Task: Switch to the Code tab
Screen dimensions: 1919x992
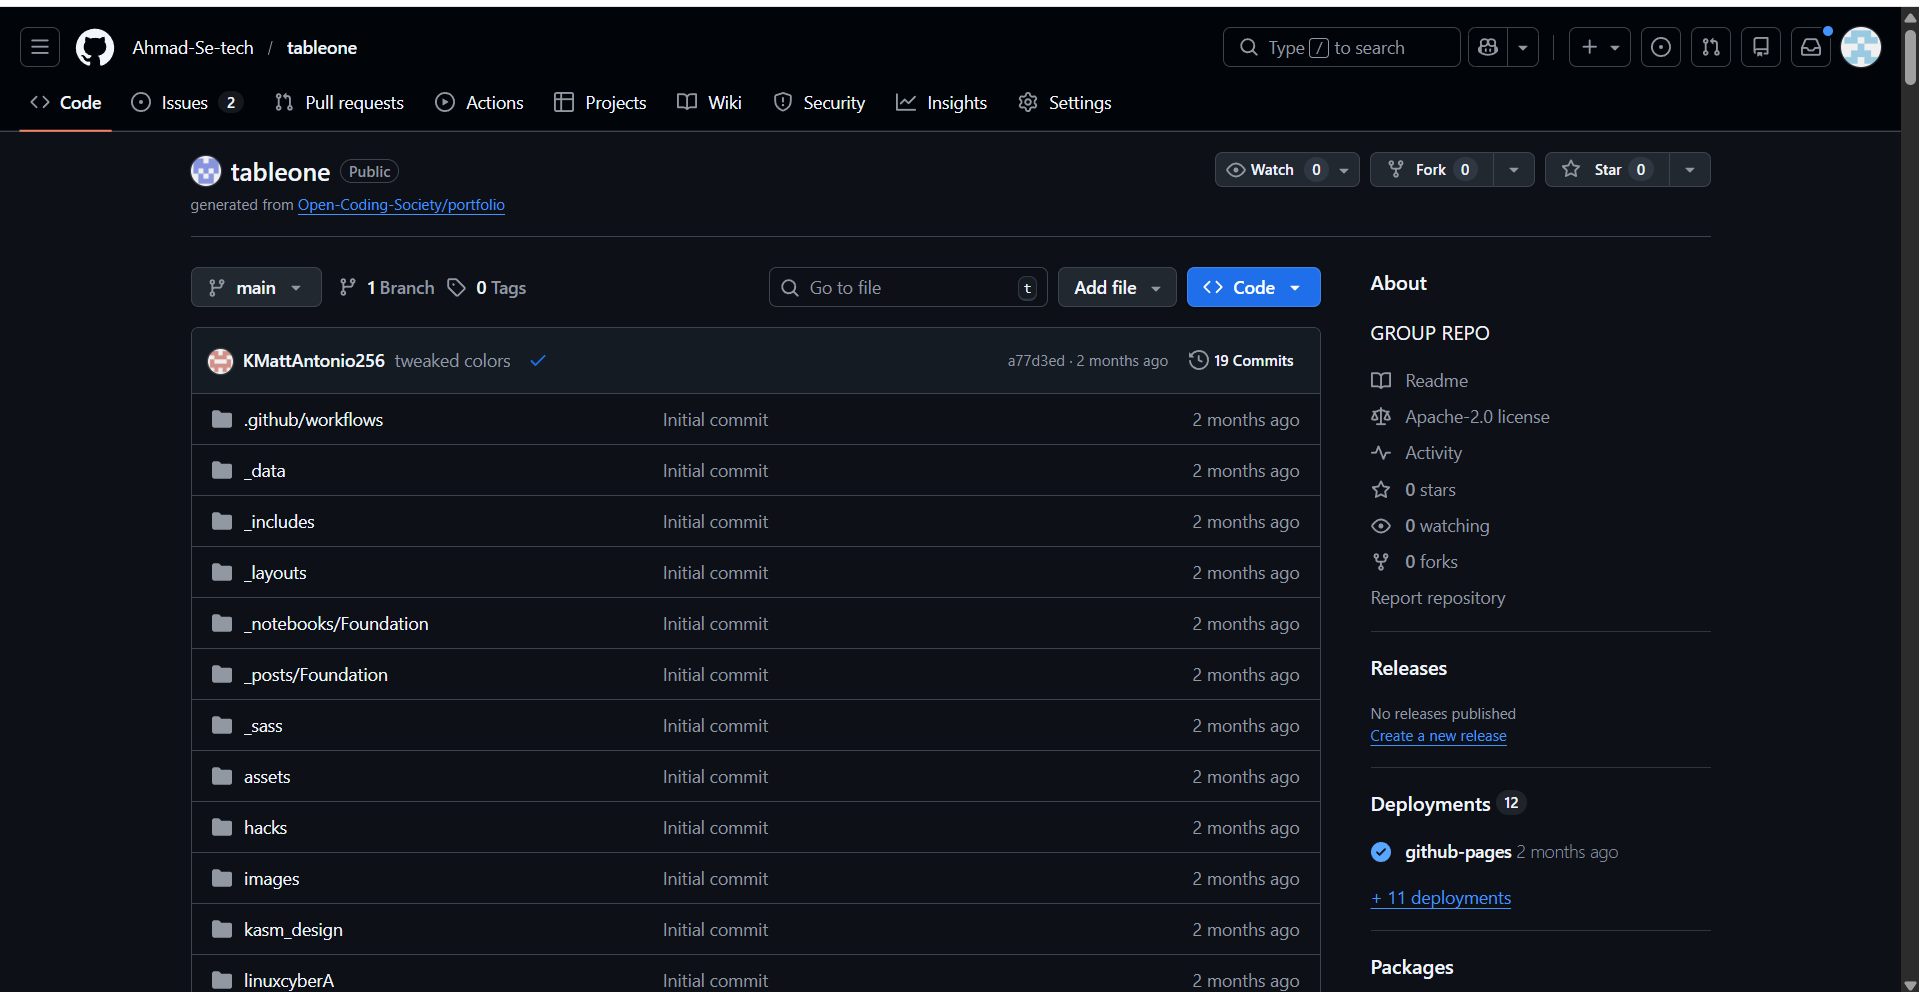Action: tap(66, 103)
